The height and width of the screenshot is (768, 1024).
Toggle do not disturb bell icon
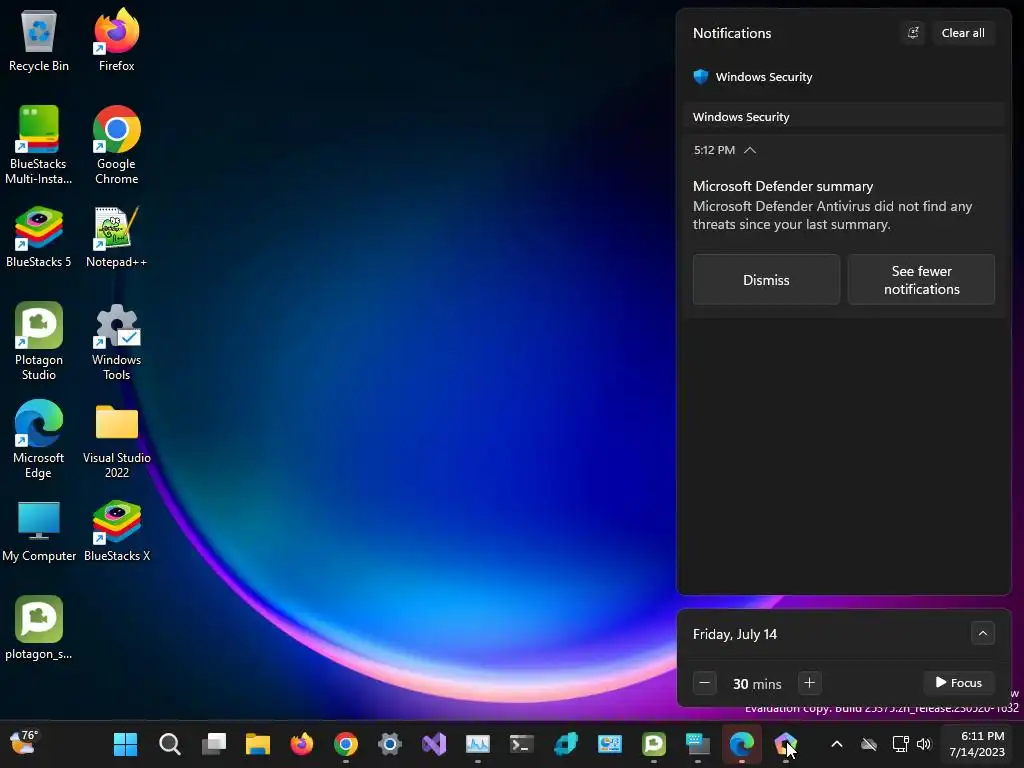(x=913, y=33)
